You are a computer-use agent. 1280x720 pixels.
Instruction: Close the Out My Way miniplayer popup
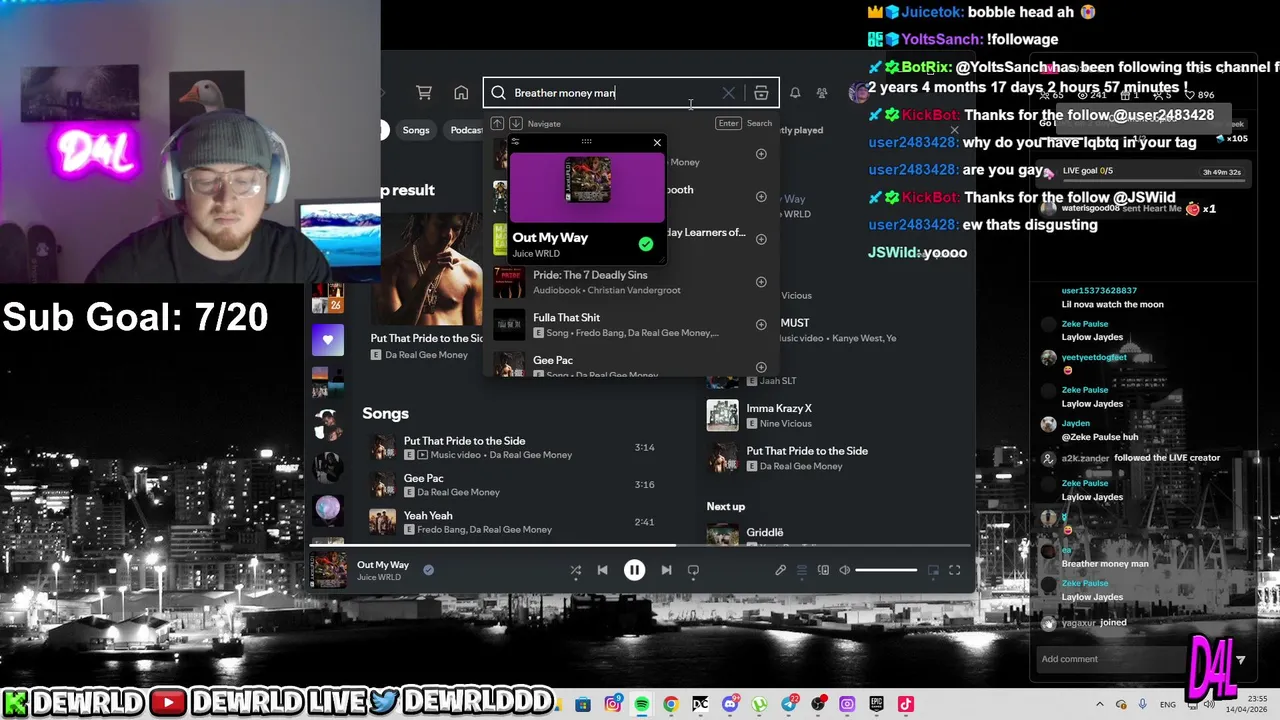click(657, 142)
